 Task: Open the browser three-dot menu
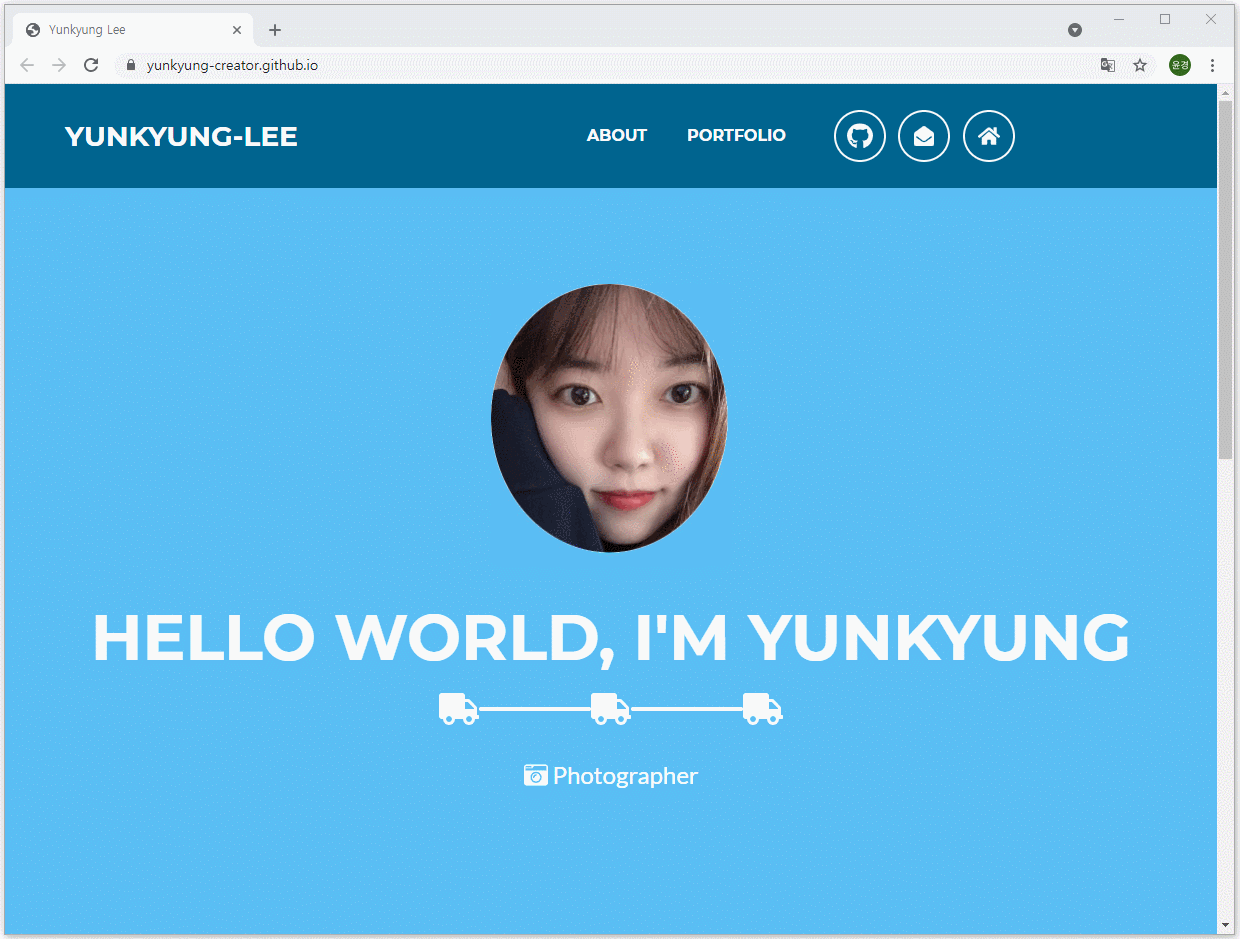pyautogui.click(x=1212, y=65)
